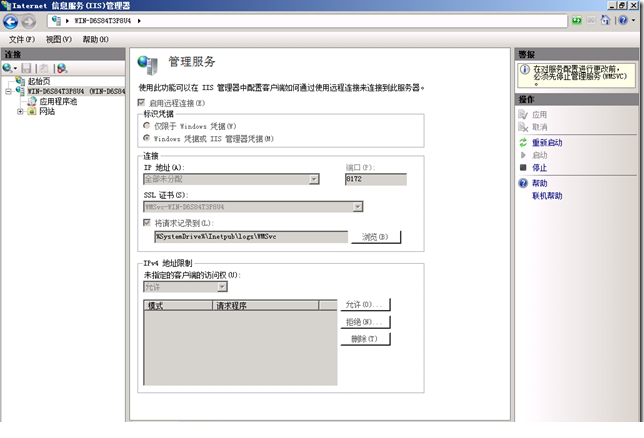Click the arrow after WIN-D6S84T3P8U4 in address bar

point(139,21)
